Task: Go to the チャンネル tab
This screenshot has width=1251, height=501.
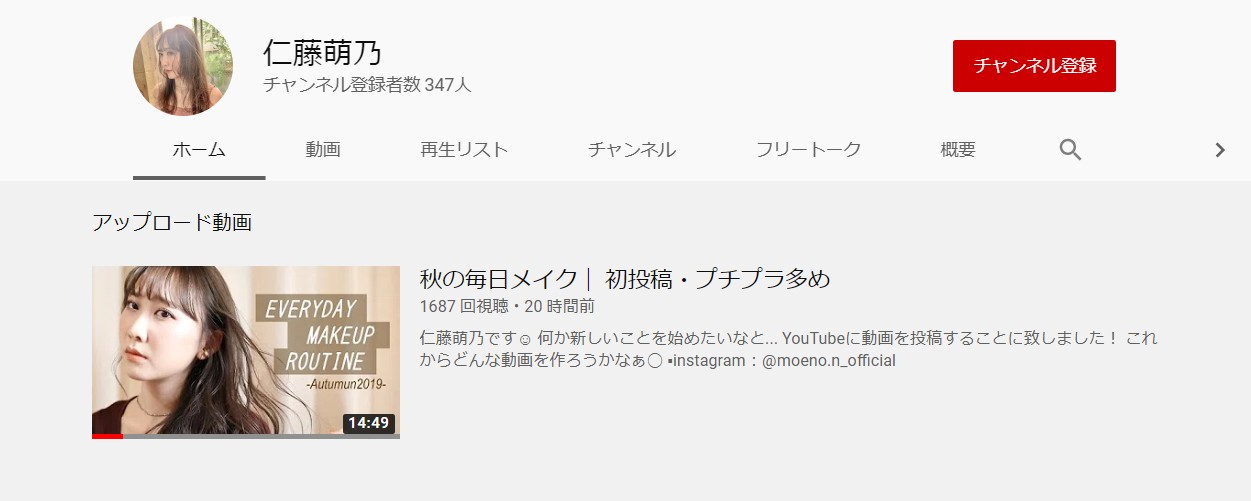Action: (632, 150)
